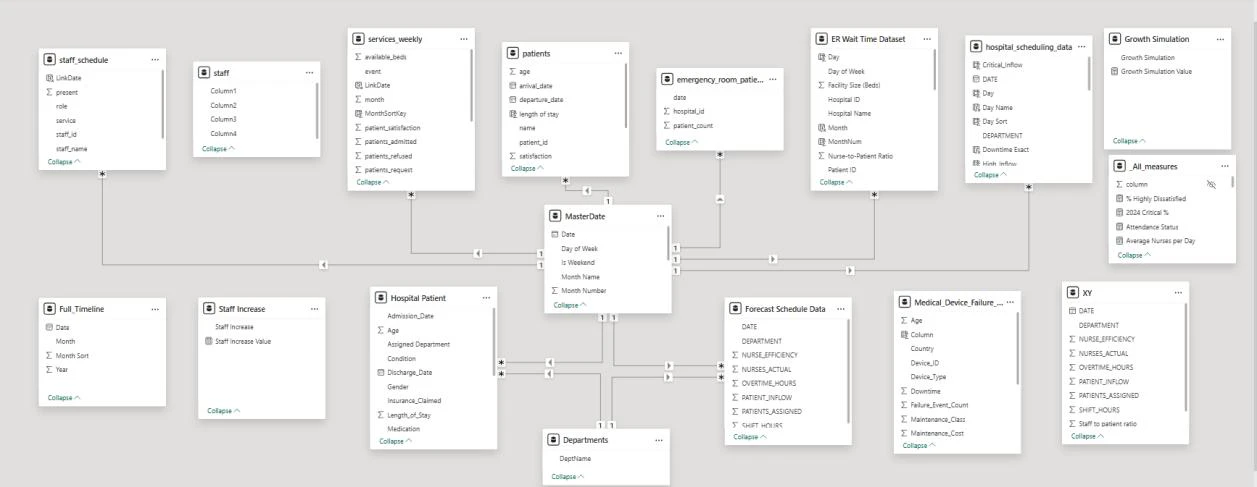Open _All_measures table more options
This screenshot has height=487, width=1257.
click(1225, 166)
